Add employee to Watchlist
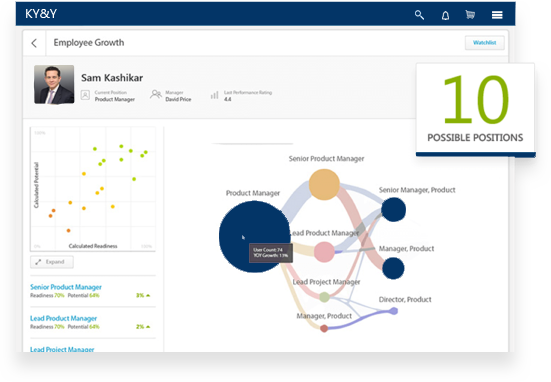The image size is (551, 382). point(485,43)
